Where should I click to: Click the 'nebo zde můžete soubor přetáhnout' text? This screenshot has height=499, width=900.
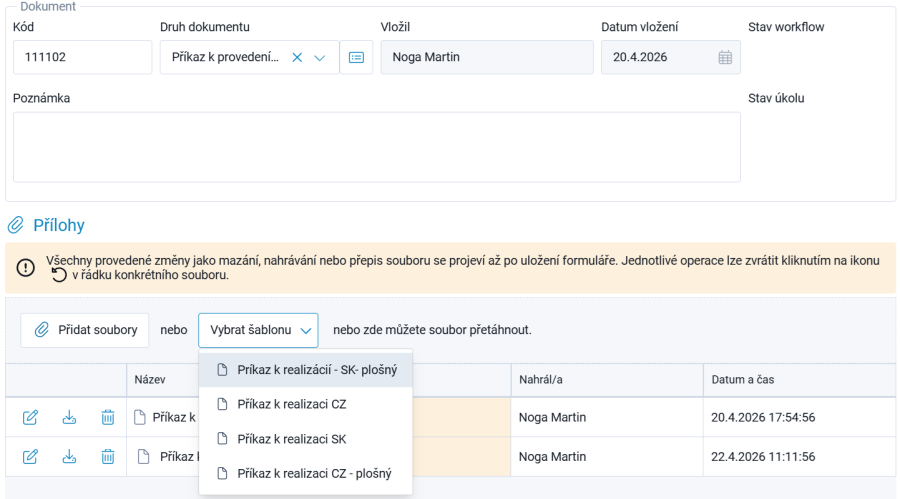point(432,330)
